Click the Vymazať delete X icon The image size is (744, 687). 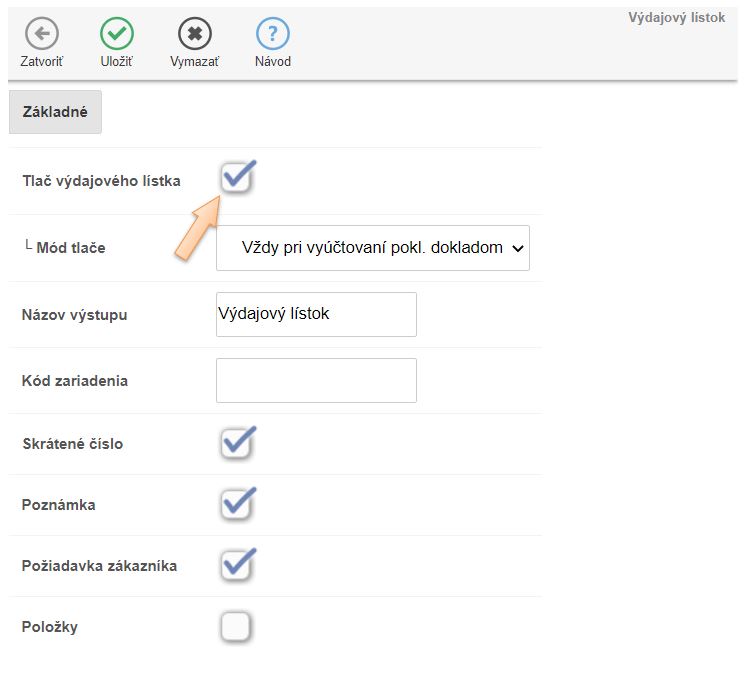194,34
